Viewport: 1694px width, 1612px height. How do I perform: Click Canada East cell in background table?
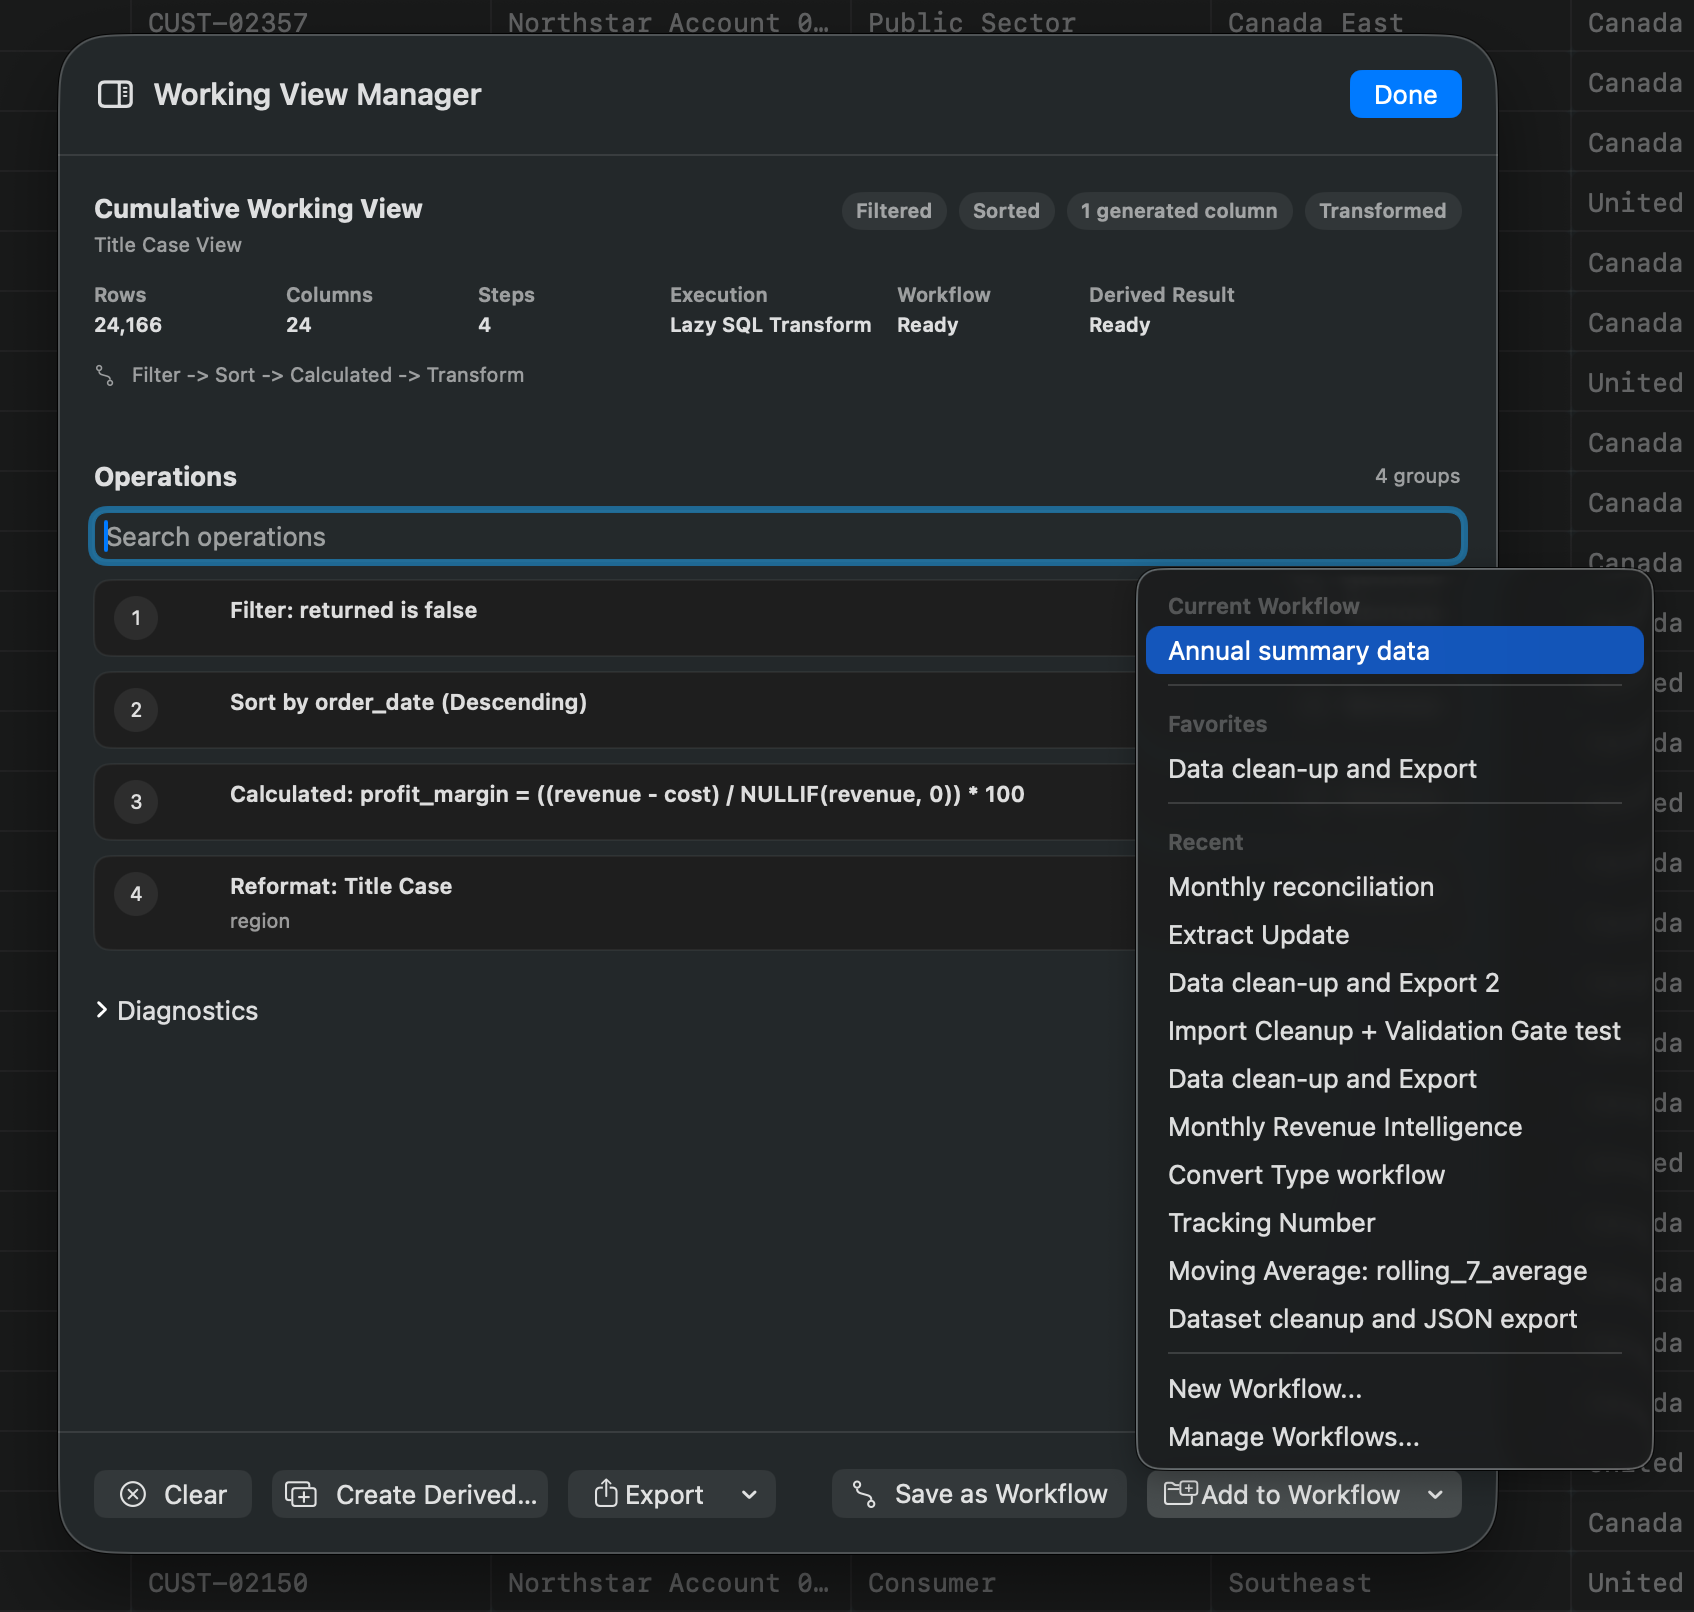(1316, 22)
